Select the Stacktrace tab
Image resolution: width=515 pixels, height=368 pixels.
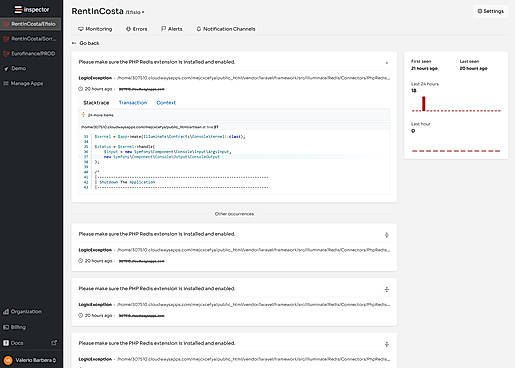(x=96, y=103)
